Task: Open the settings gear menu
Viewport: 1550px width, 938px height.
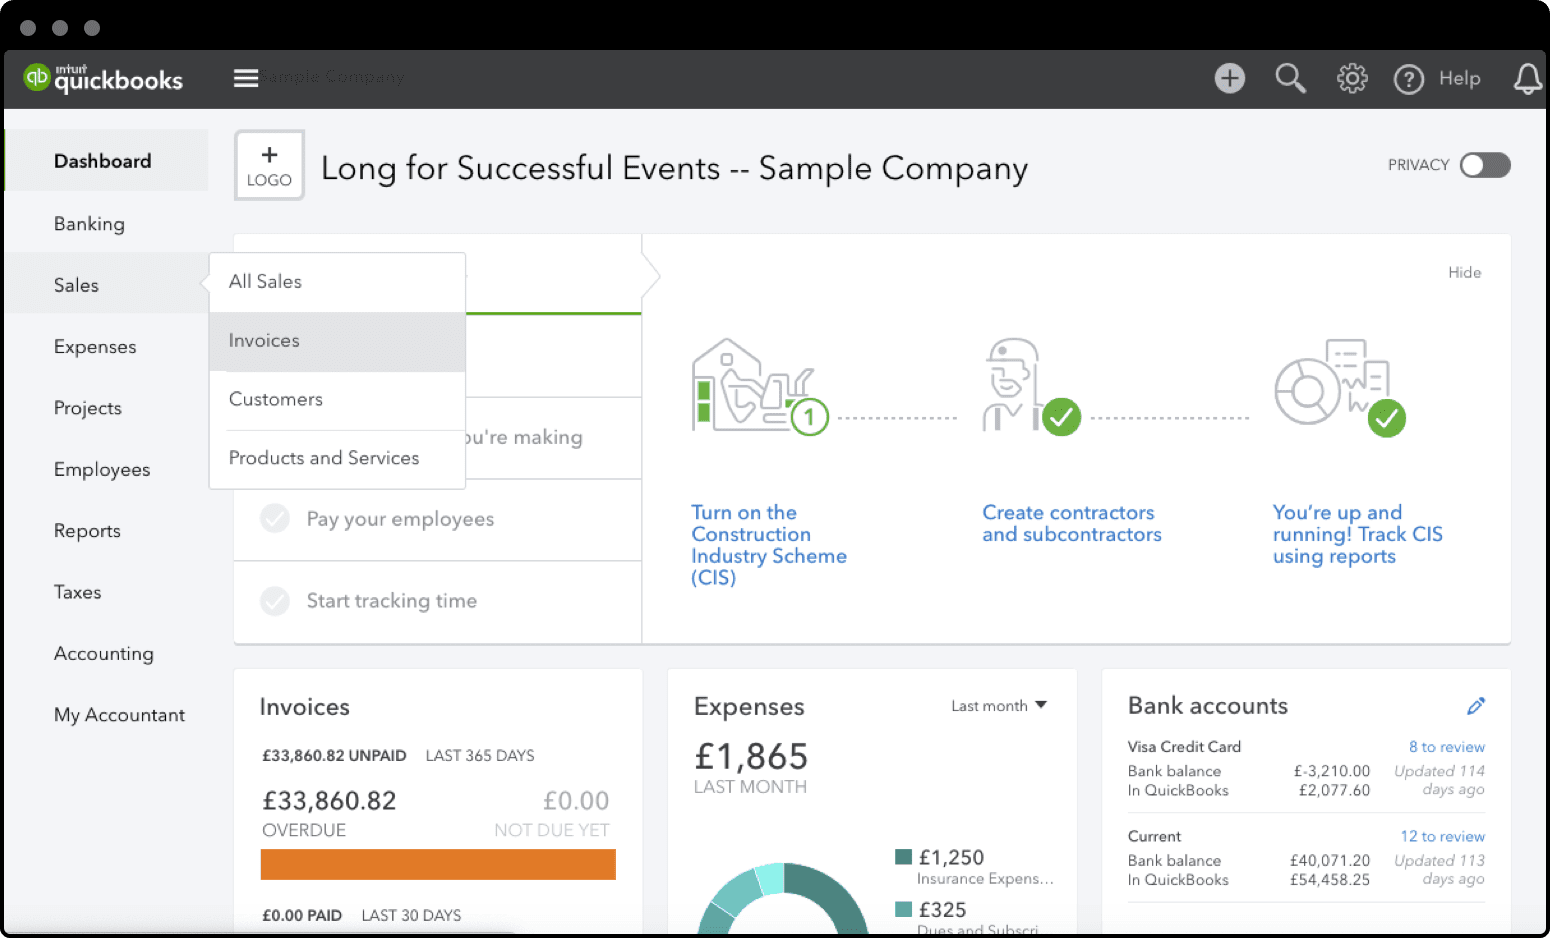Action: click(x=1352, y=78)
